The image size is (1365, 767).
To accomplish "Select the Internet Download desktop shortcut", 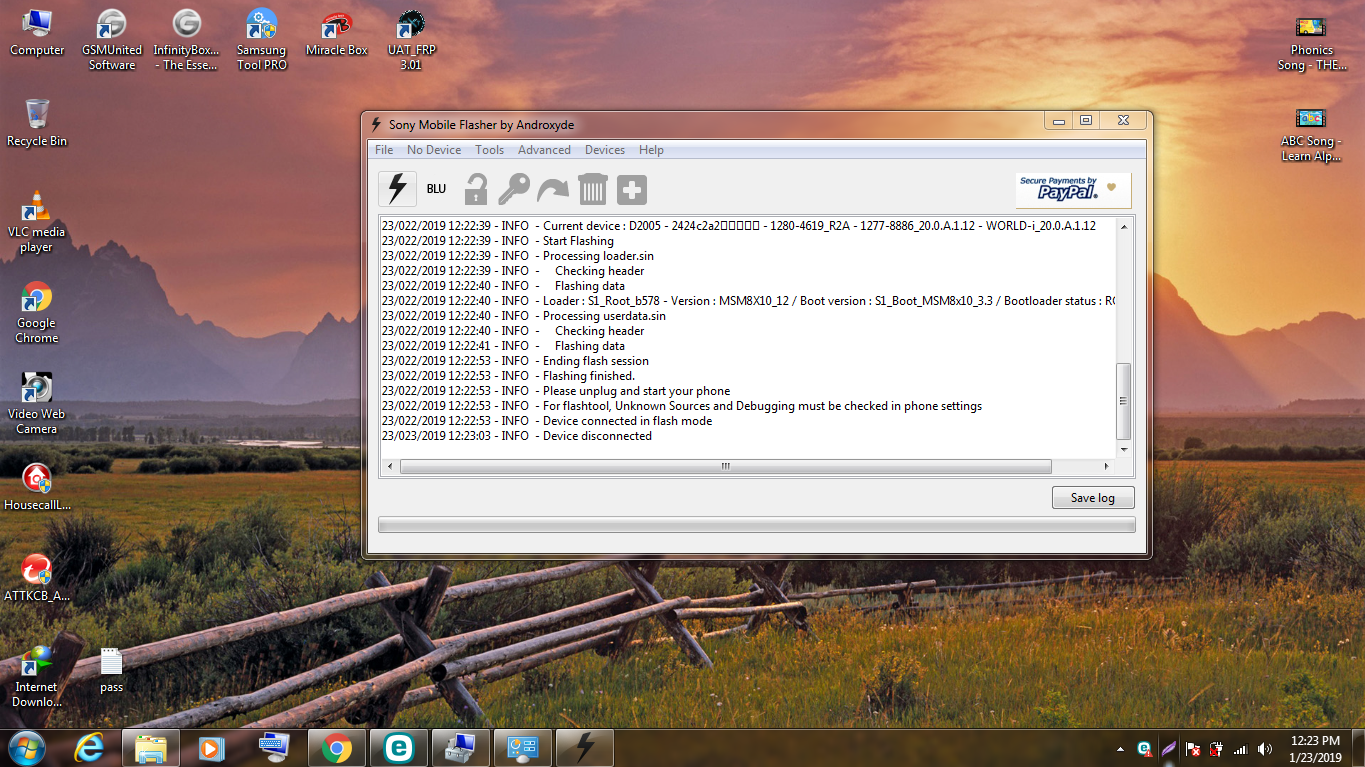I will (37, 677).
